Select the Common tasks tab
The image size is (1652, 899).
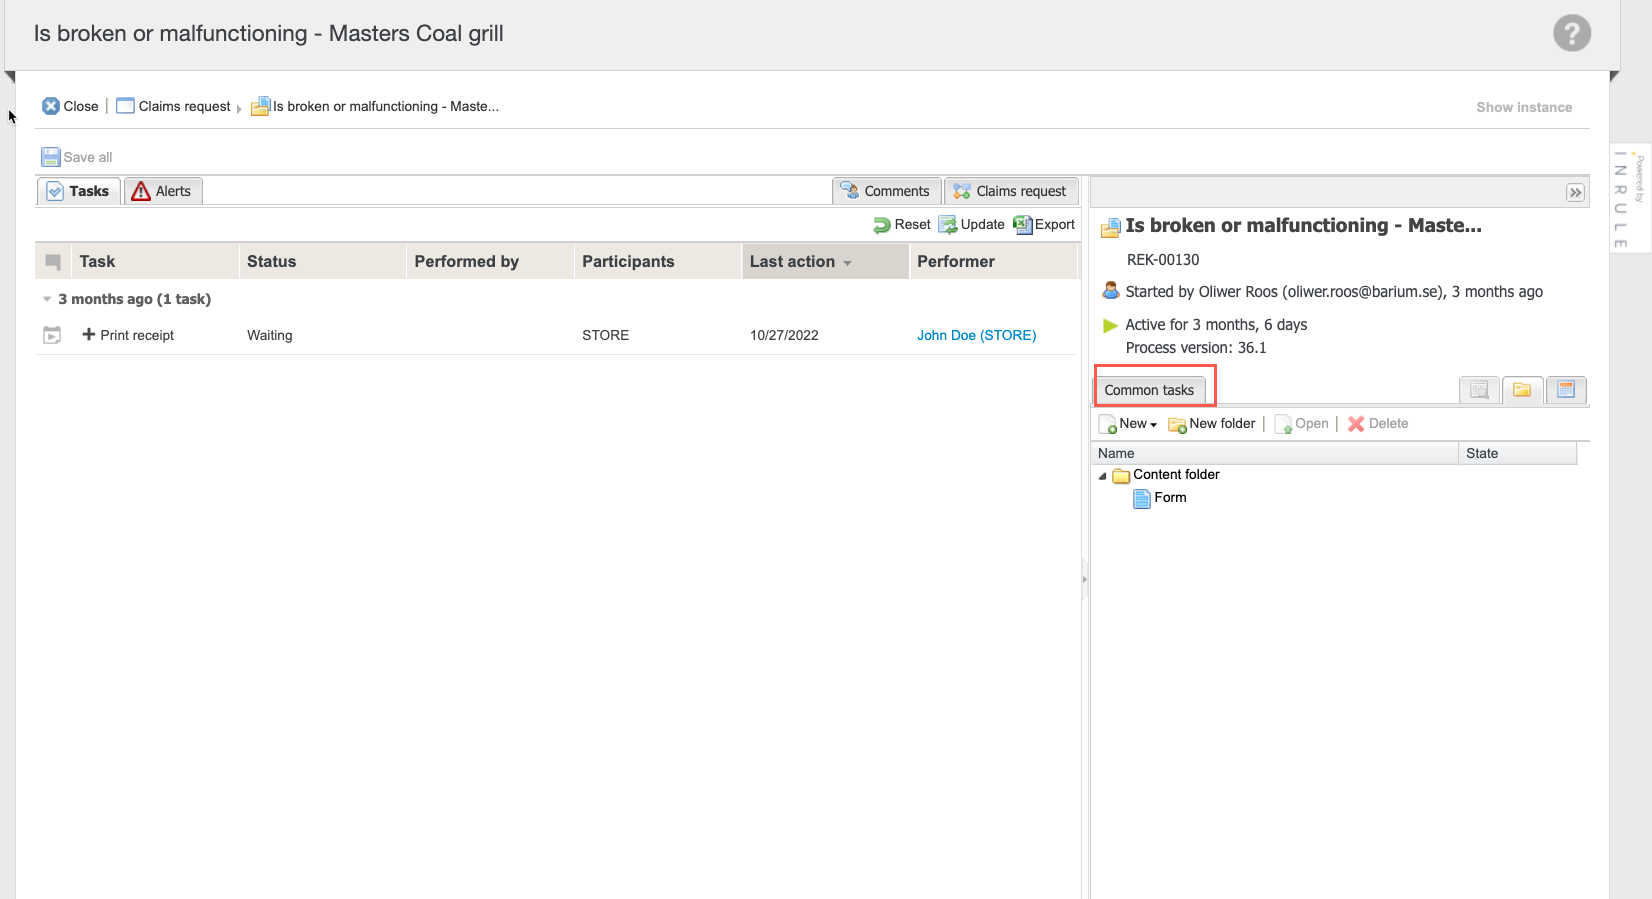tap(1149, 390)
